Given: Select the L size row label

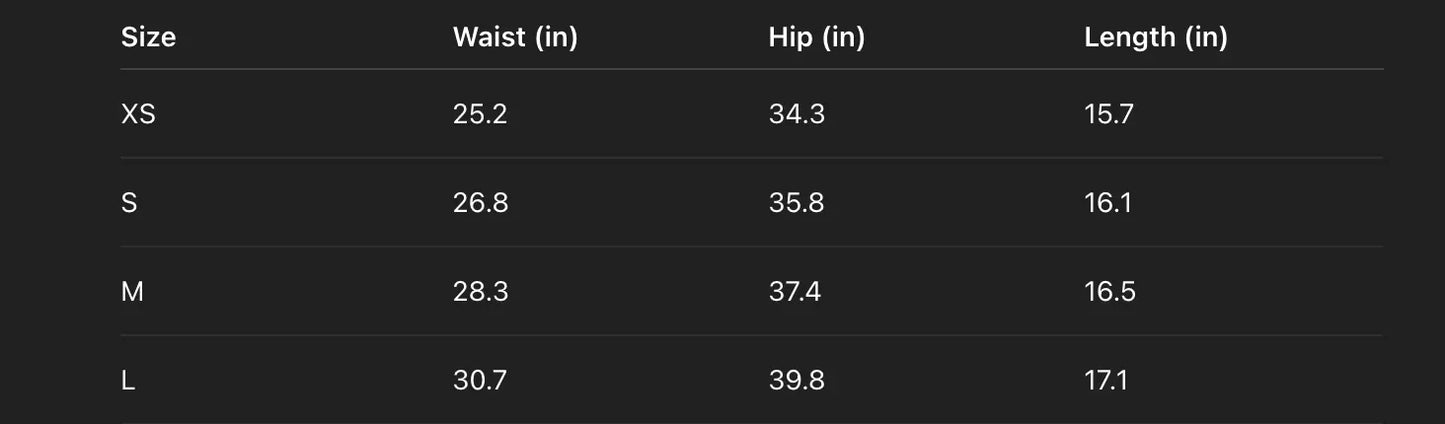Looking at the screenshot, I should tap(128, 381).
